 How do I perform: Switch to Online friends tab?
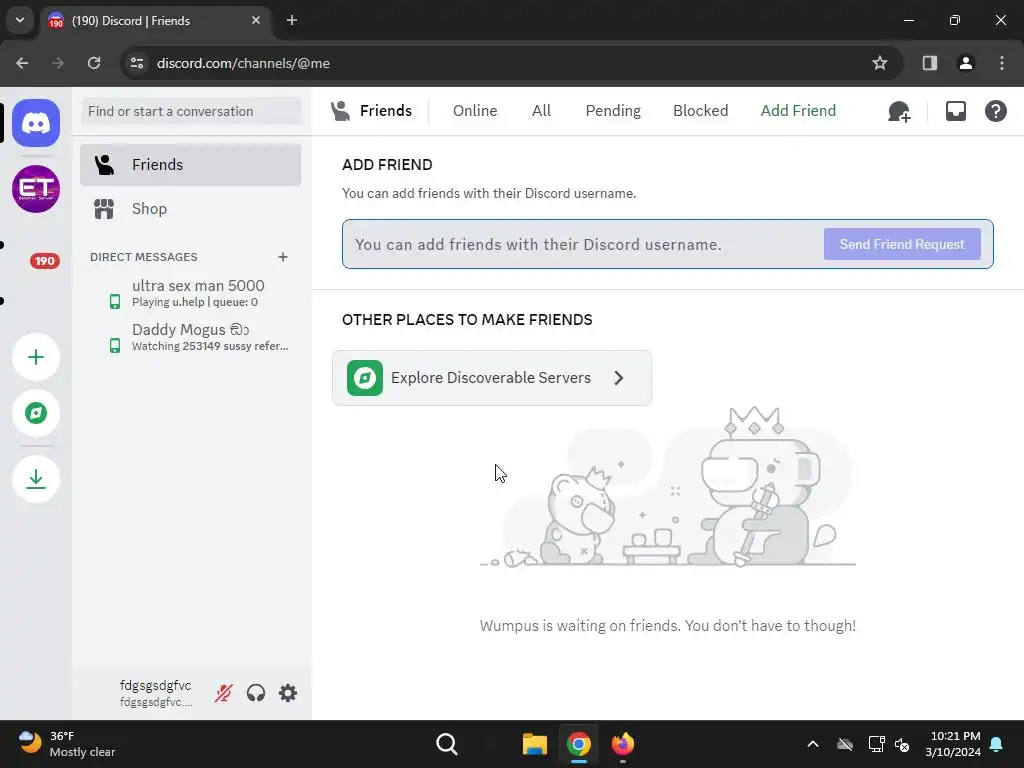(x=475, y=111)
